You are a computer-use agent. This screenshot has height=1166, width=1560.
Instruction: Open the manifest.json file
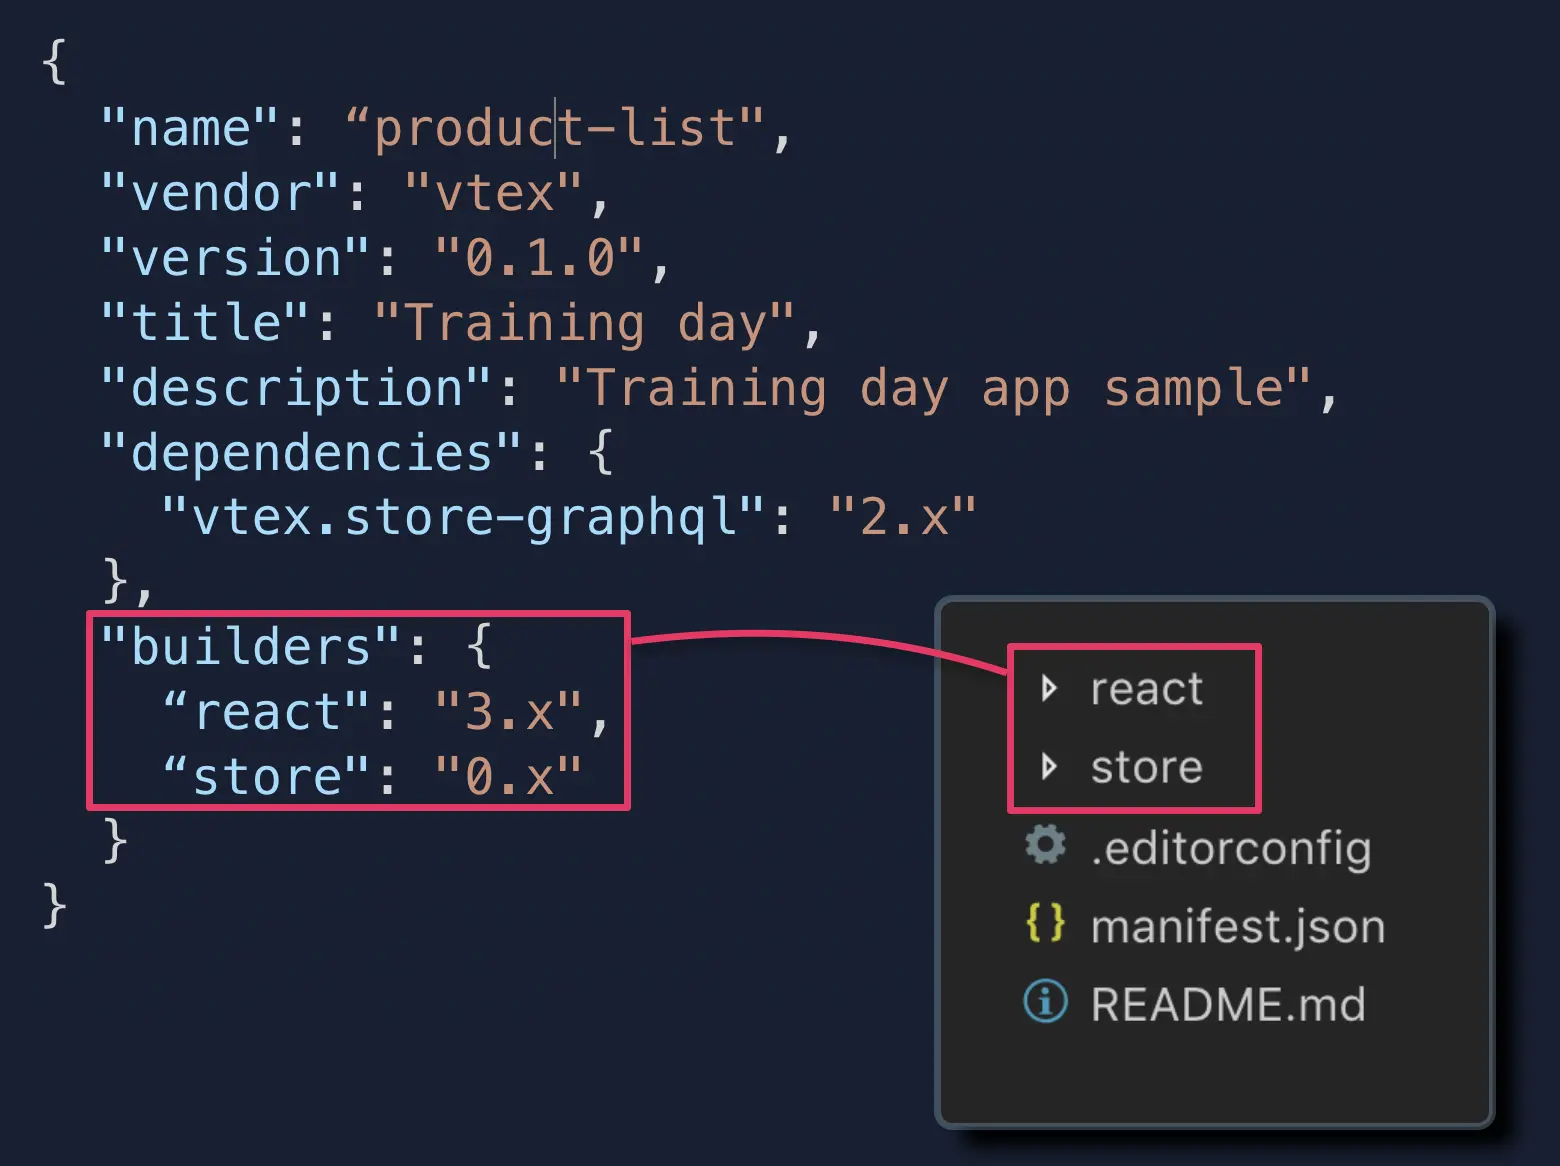[x=1236, y=925]
